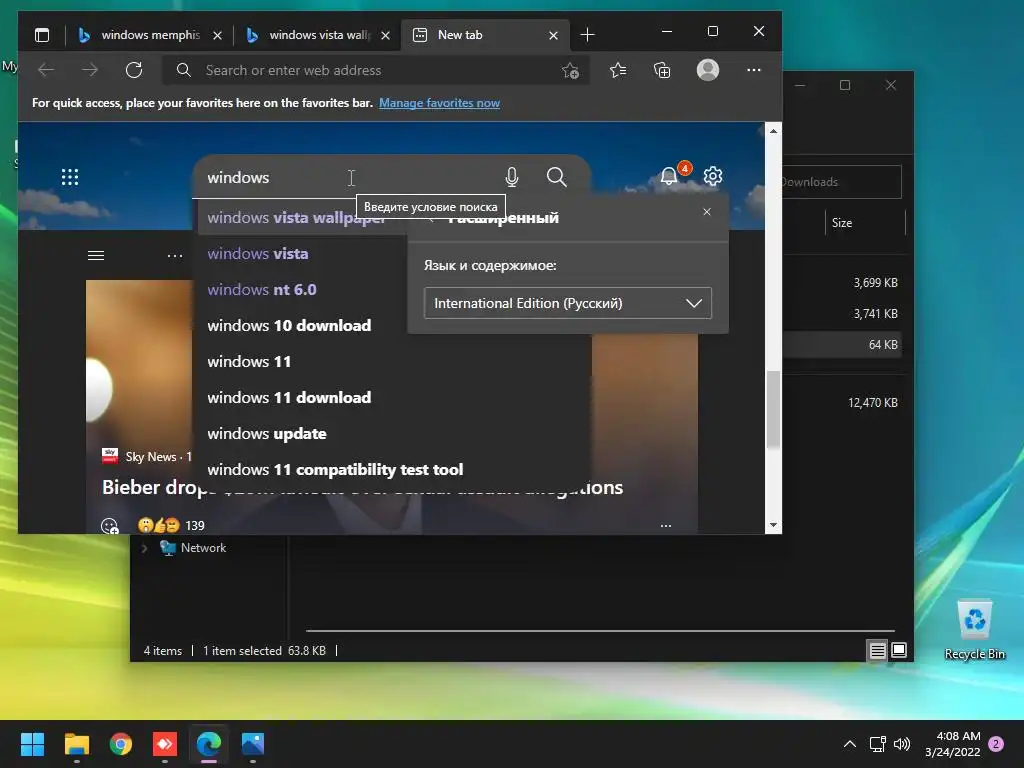Open the Windows Start menu
Image resolution: width=1024 pixels, height=768 pixels.
tap(33, 744)
